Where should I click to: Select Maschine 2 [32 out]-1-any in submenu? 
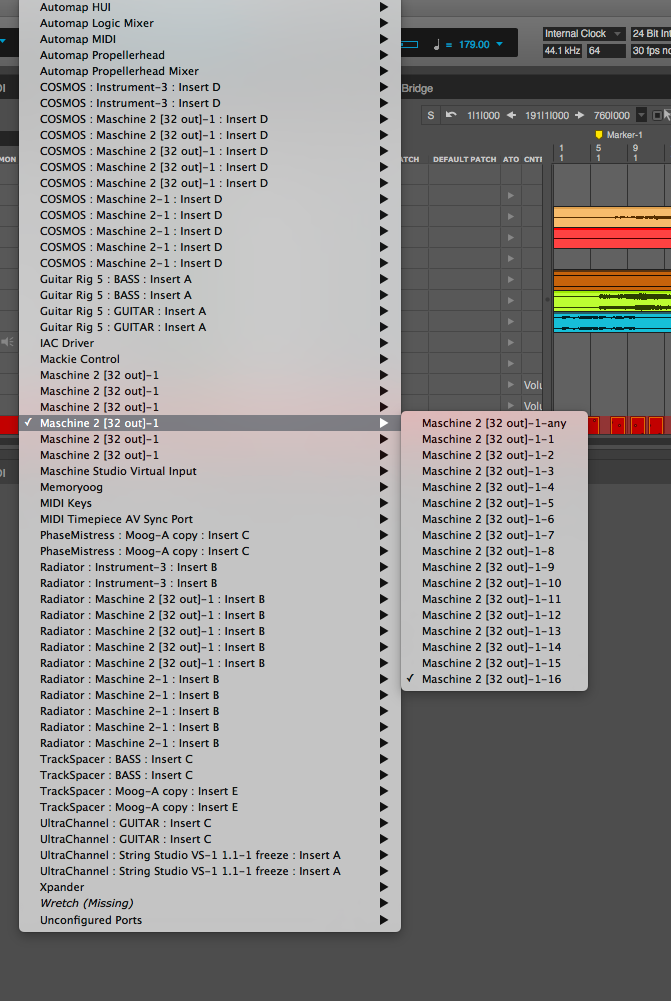pyautogui.click(x=494, y=423)
